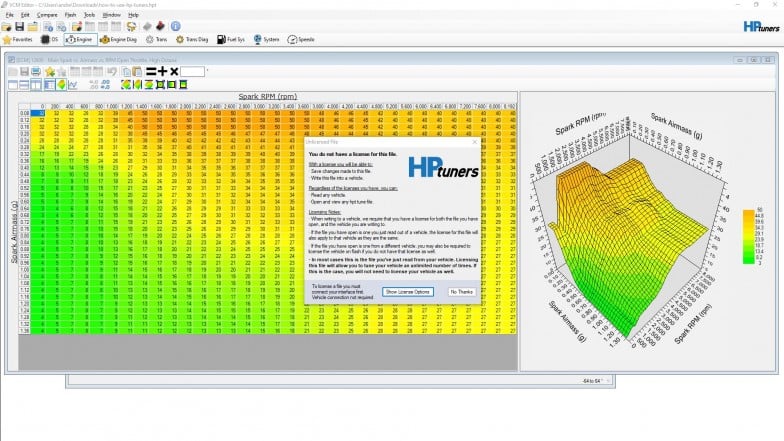
Task: Click the color scale legend beside 3D chart
Action: pyautogui.click(x=747, y=237)
